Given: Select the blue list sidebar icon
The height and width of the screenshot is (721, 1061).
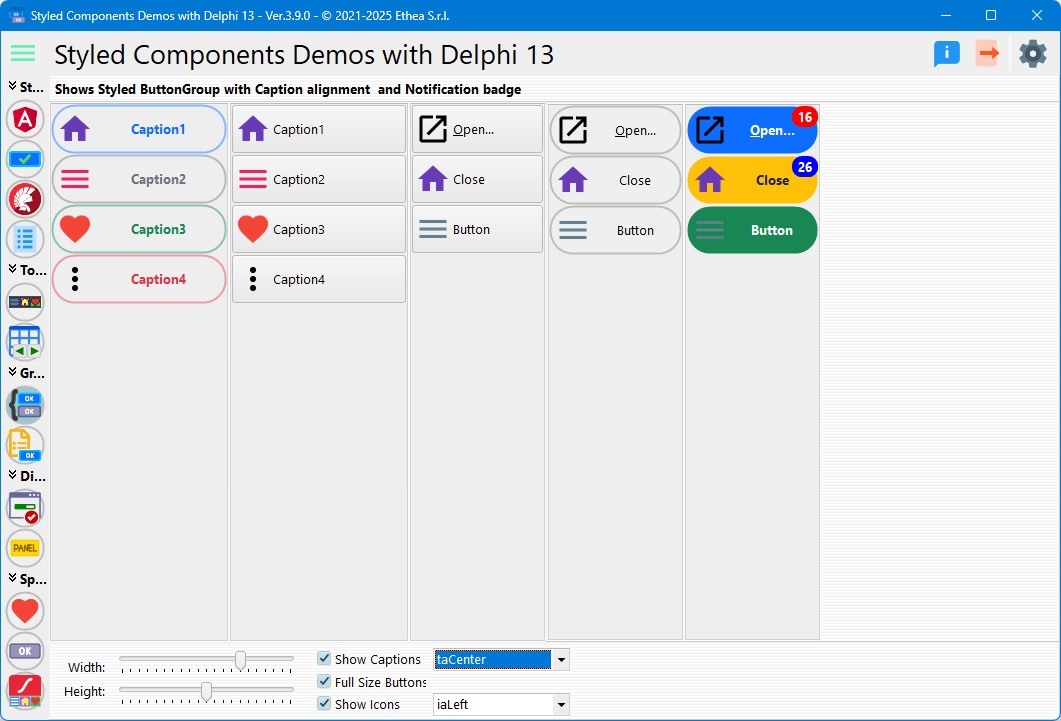Looking at the screenshot, I should 25,239.
